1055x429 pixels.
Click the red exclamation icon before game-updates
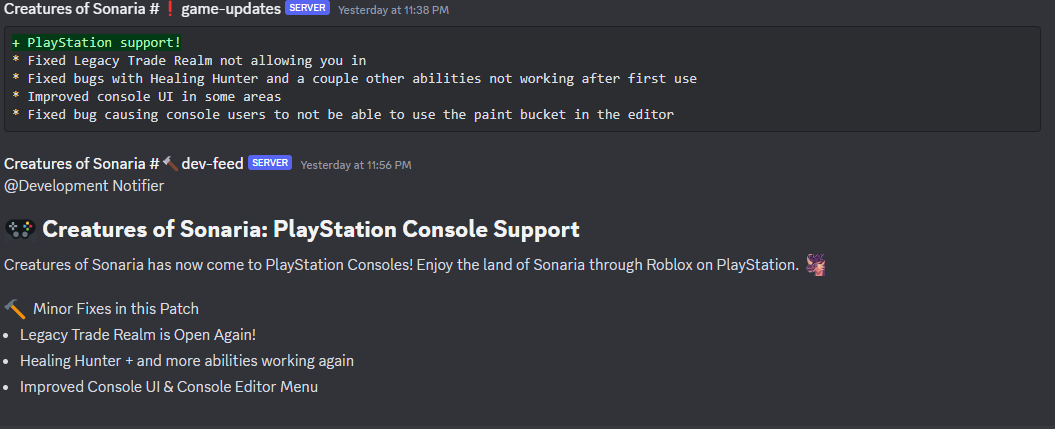[169, 8]
